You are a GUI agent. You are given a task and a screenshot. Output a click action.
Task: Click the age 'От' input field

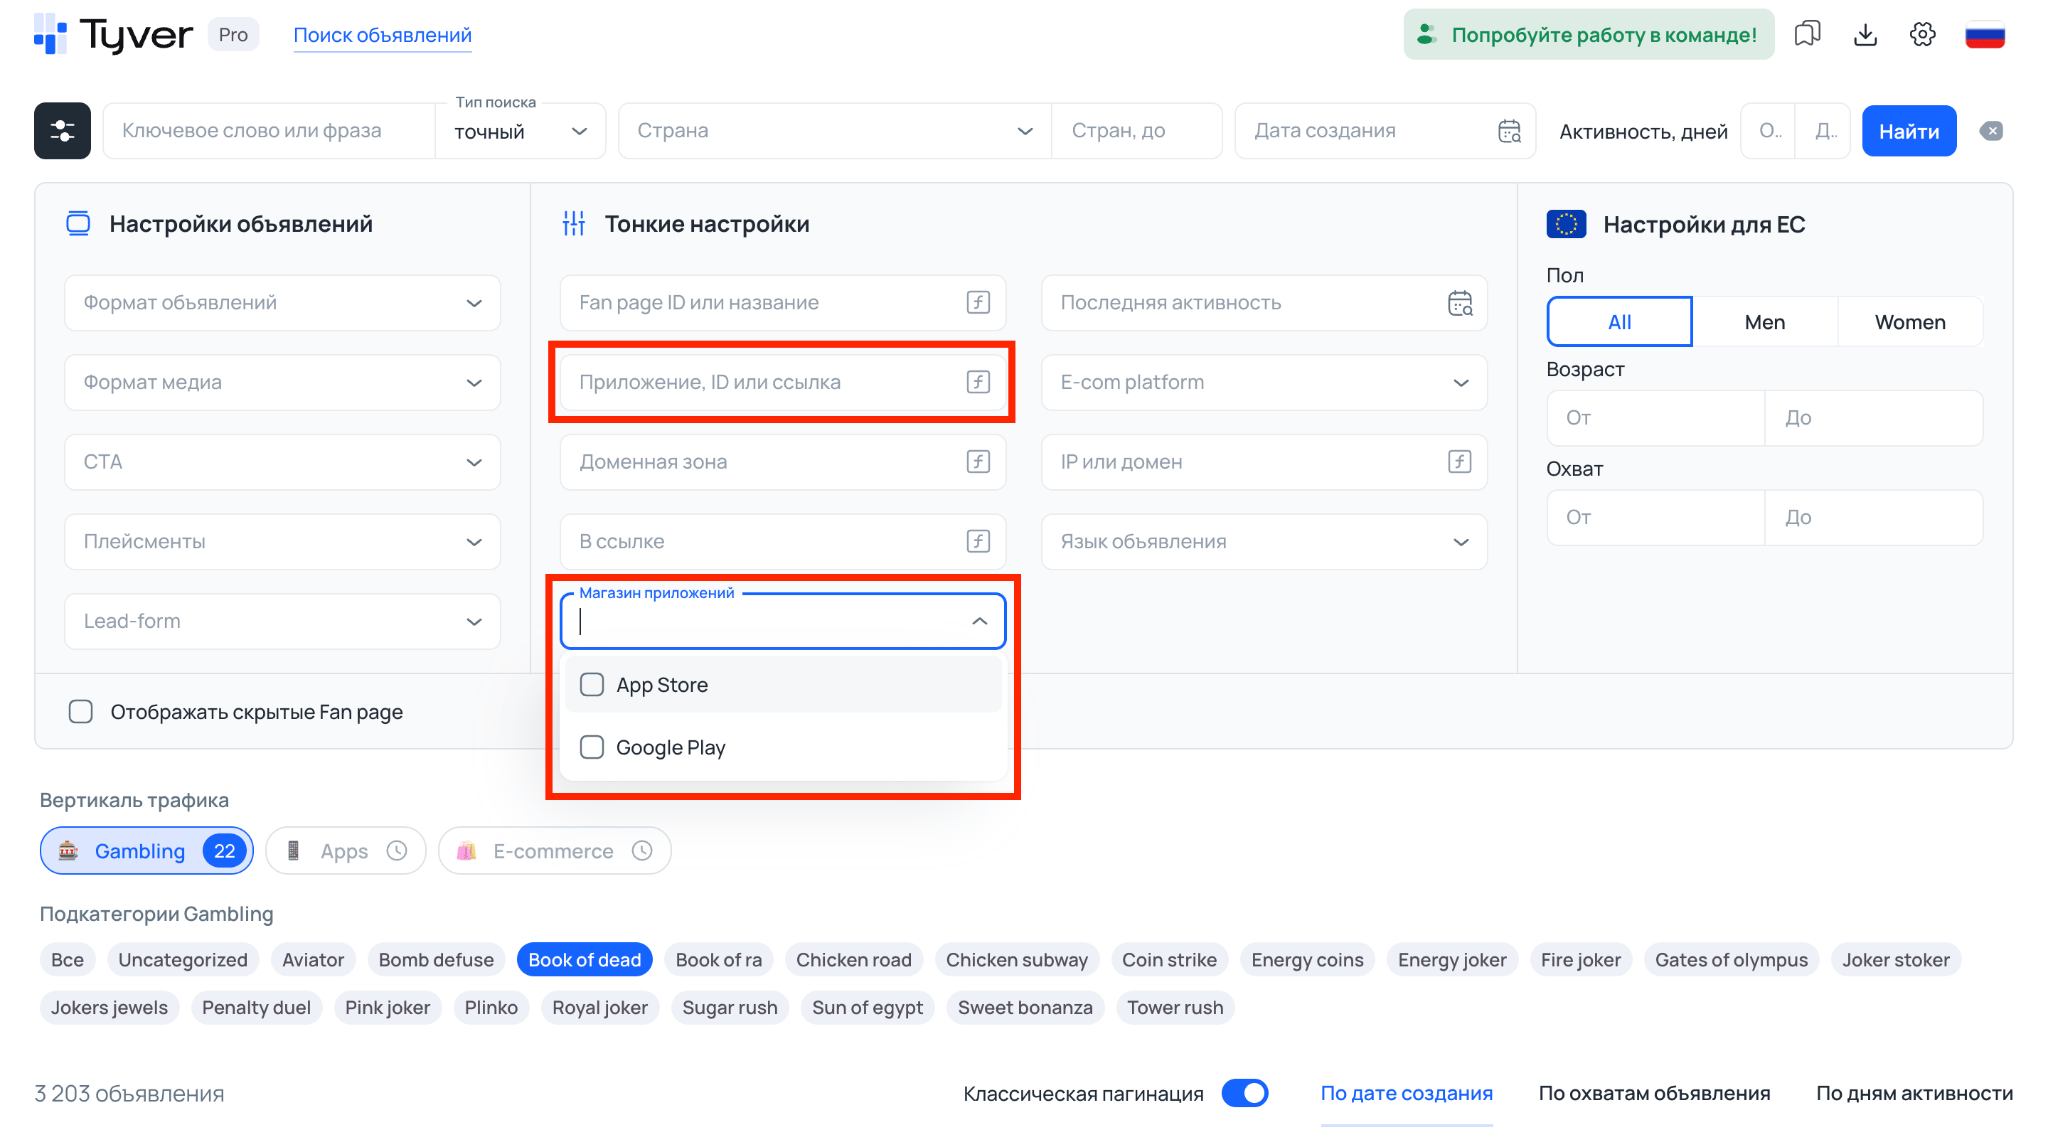click(x=1656, y=418)
